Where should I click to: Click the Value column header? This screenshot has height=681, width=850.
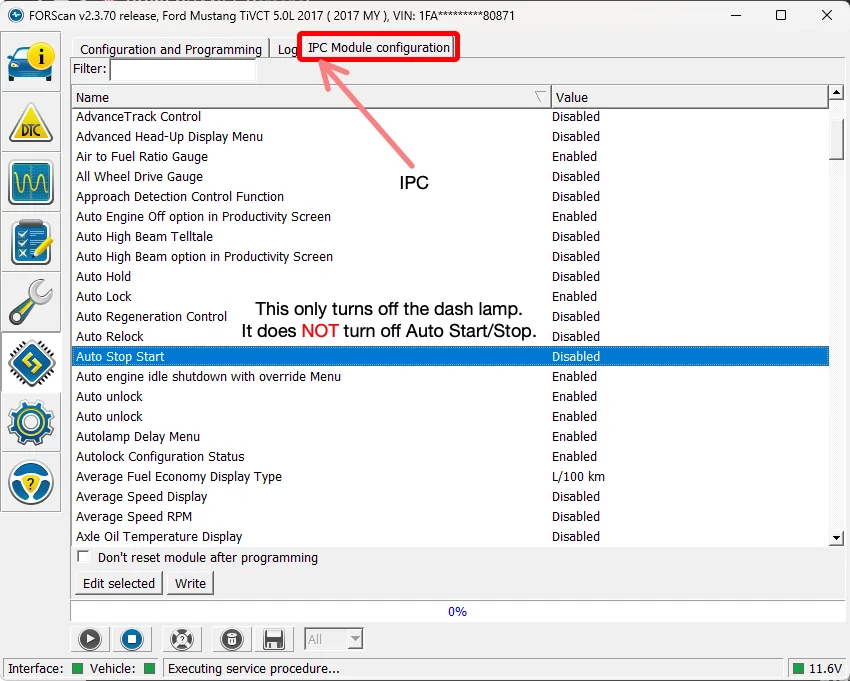point(690,97)
